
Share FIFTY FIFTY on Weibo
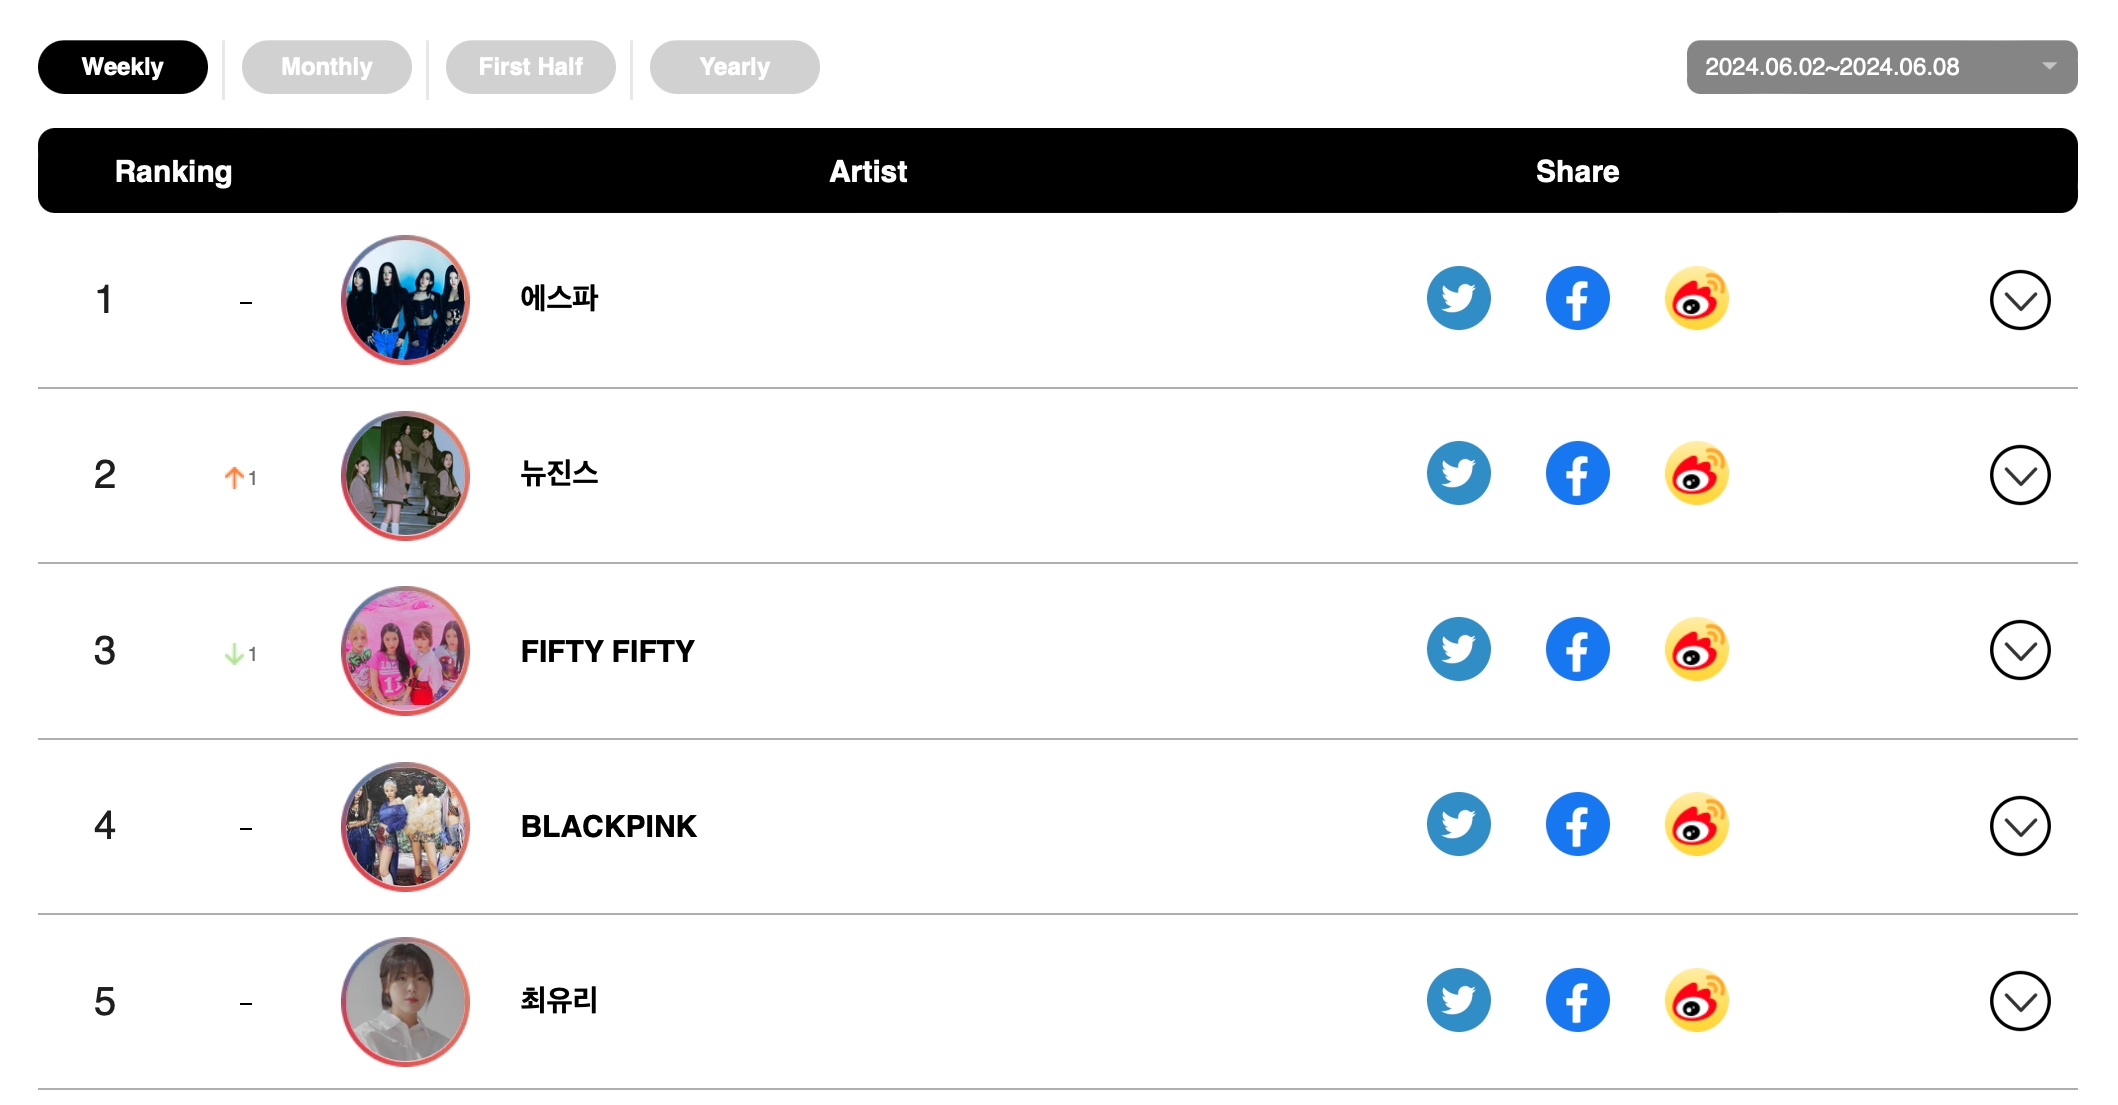tap(1696, 649)
